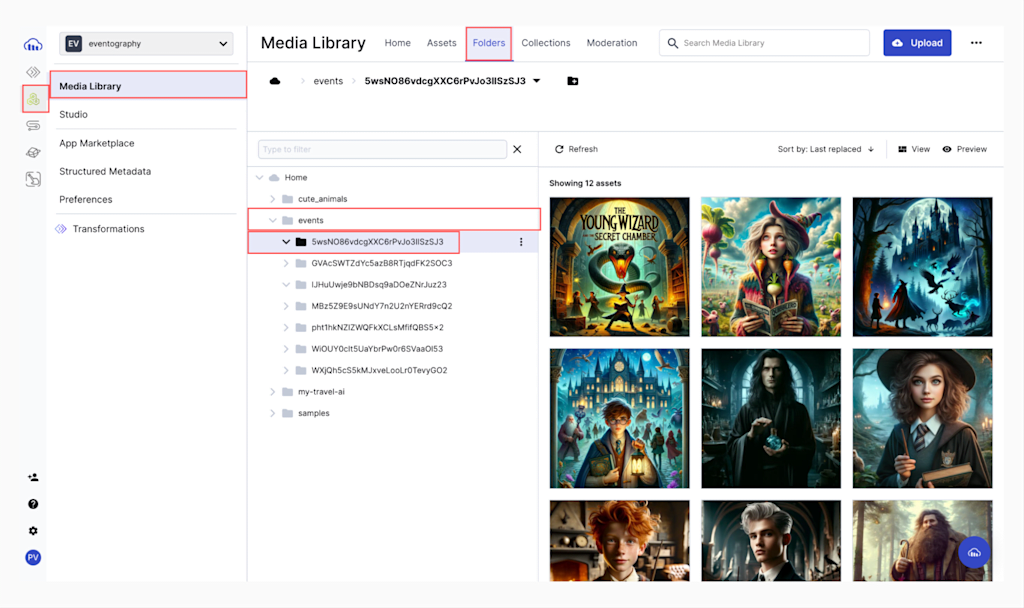This screenshot has width=1024, height=608.
Task: Open the Moderation tab
Action: 611,43
